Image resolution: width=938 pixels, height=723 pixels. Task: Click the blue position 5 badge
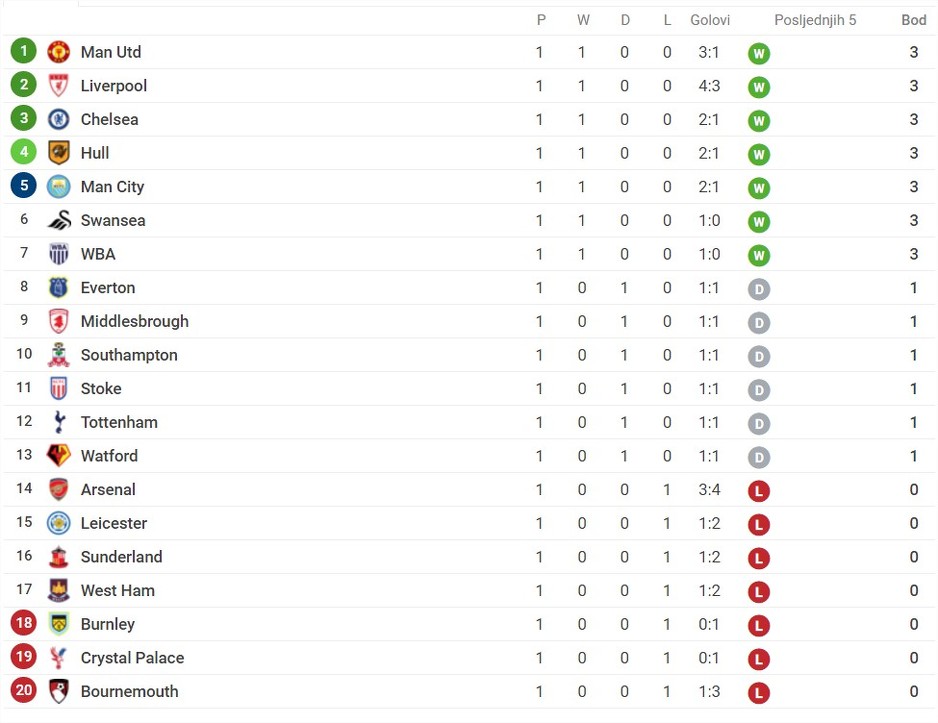(x=23, y=185)
